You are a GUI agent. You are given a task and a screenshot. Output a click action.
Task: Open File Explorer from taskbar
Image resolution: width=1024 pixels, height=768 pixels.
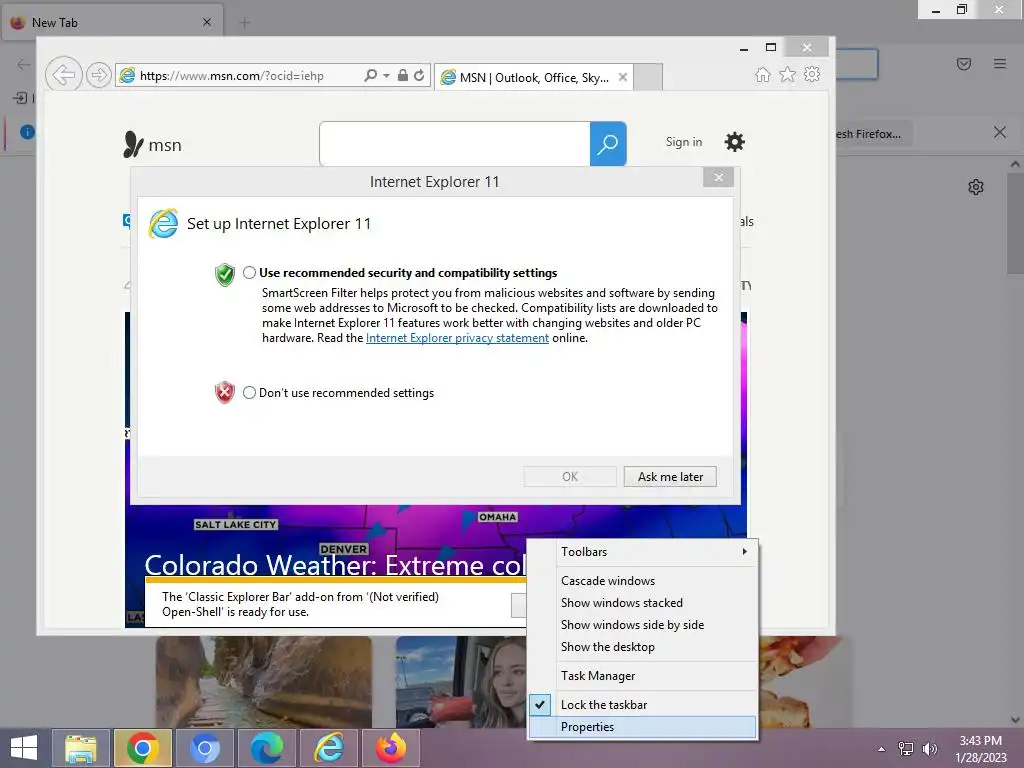[x=80, y=748]
